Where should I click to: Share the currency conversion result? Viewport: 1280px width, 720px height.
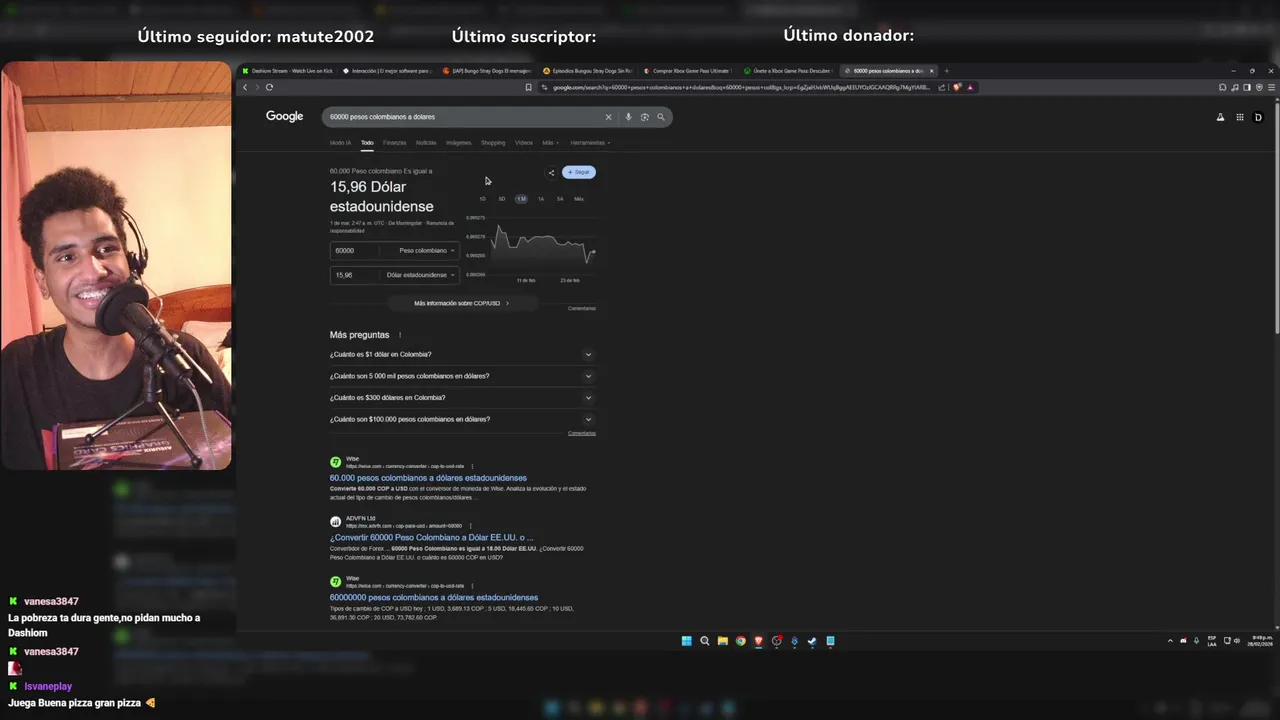[551, 172]
